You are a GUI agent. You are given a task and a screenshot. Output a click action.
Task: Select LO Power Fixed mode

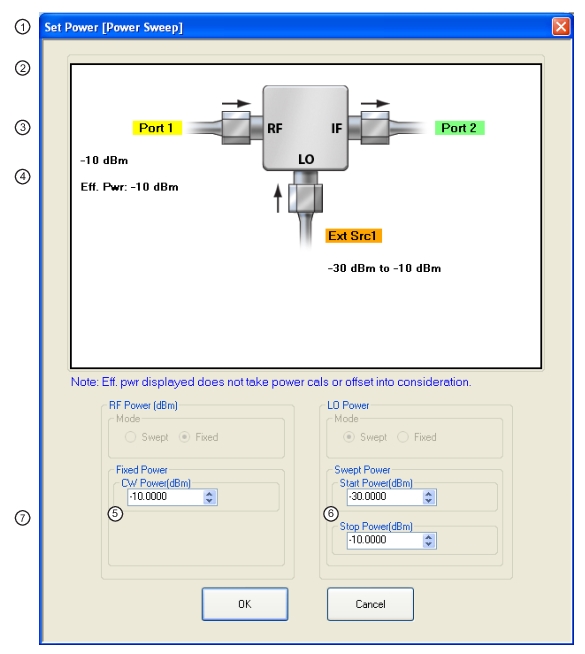point(403,437)
